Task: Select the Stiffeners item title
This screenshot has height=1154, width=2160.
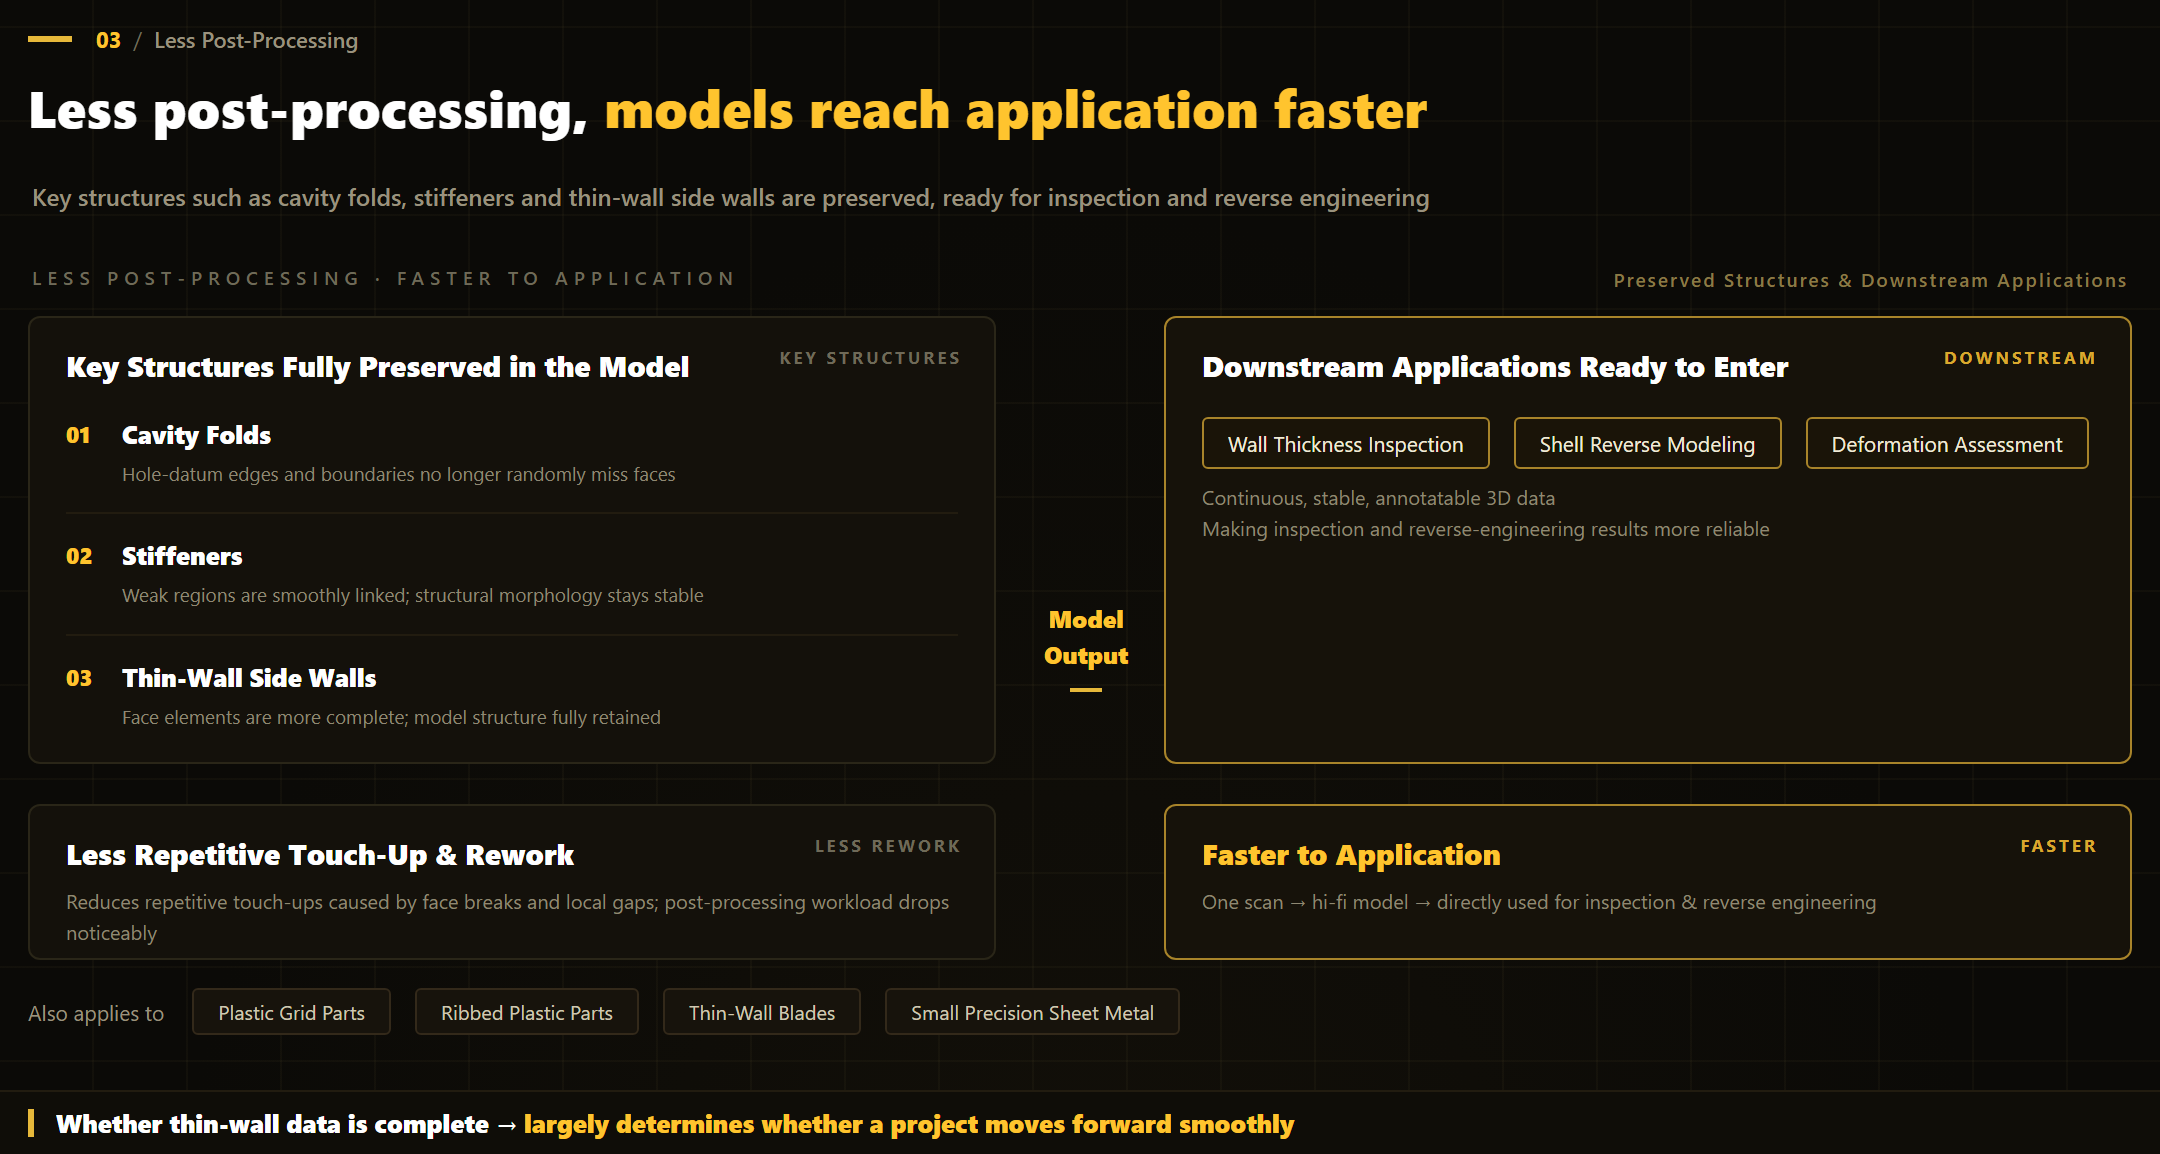Action: [182, 556]
